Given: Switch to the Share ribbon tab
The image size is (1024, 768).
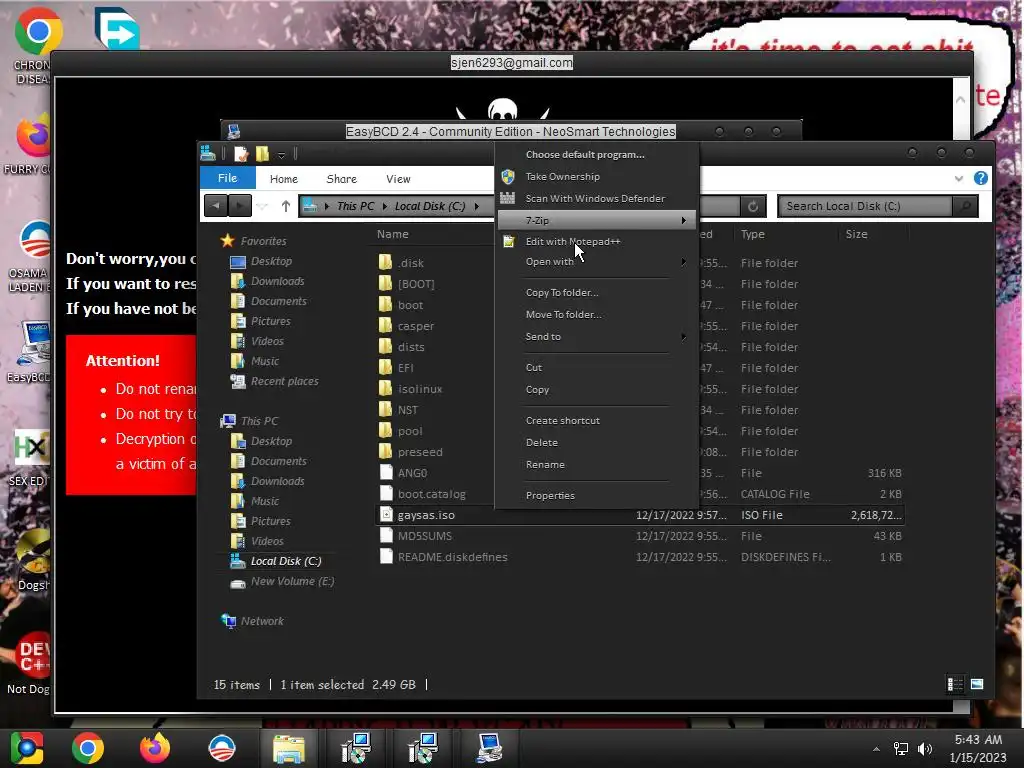Looking at the screenshot, I should coord(342,178).
